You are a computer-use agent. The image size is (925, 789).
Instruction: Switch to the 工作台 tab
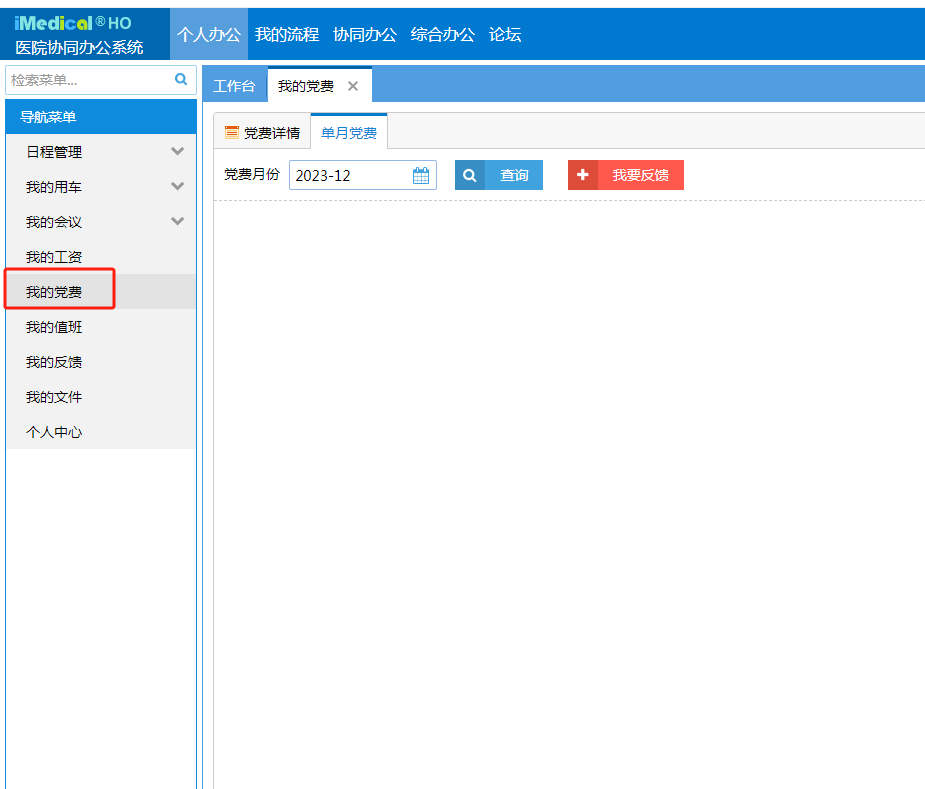(234, 87)
